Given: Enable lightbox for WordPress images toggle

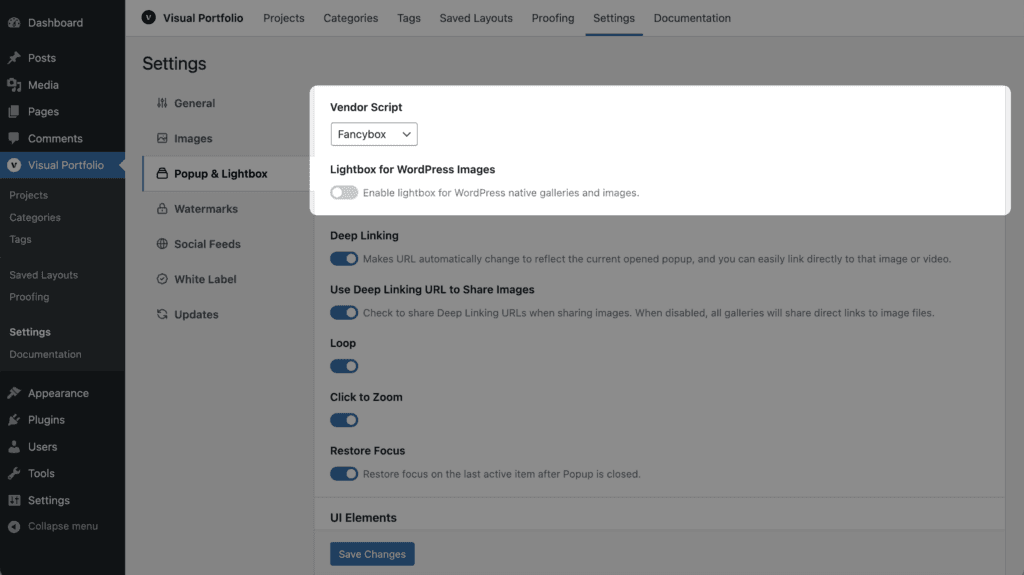Looking at the screenshot, I should pos(344,193).
